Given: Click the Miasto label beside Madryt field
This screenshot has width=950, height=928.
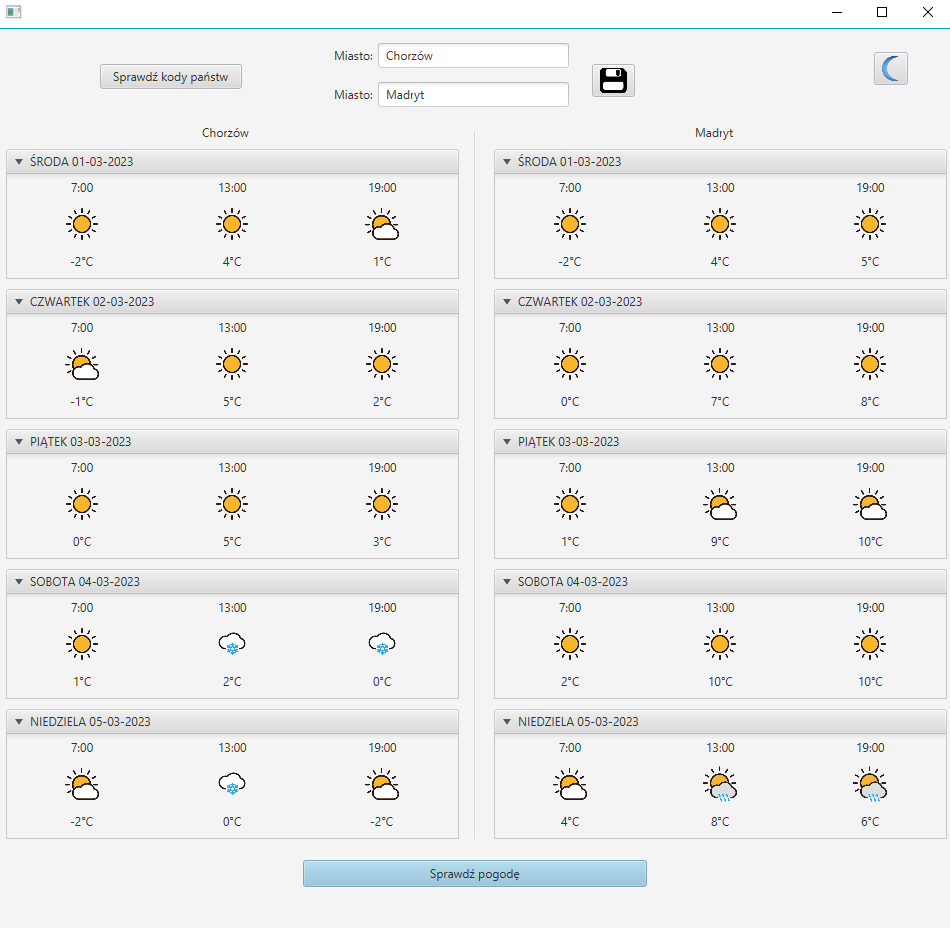Looking at the screenshot, I should (353, 94).
